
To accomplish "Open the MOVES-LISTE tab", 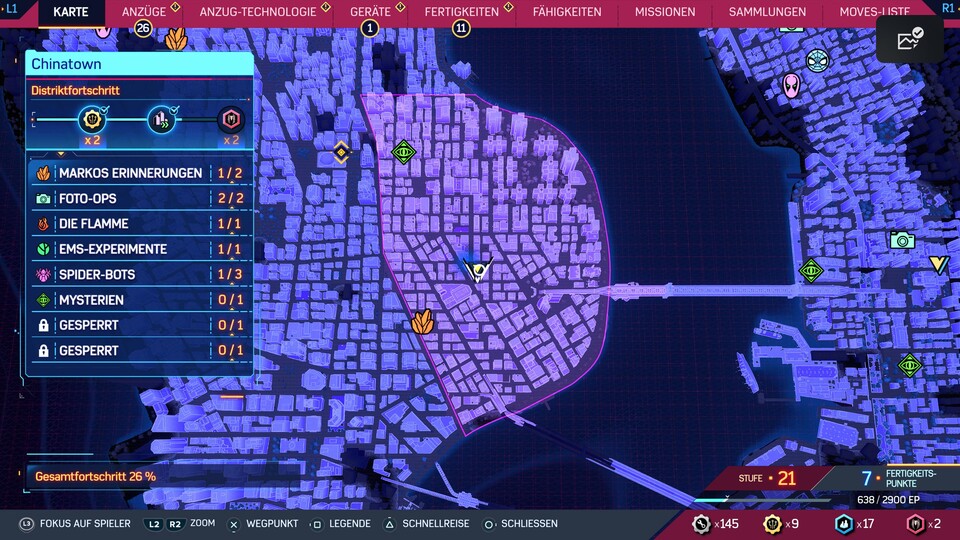I will (874, 12).
